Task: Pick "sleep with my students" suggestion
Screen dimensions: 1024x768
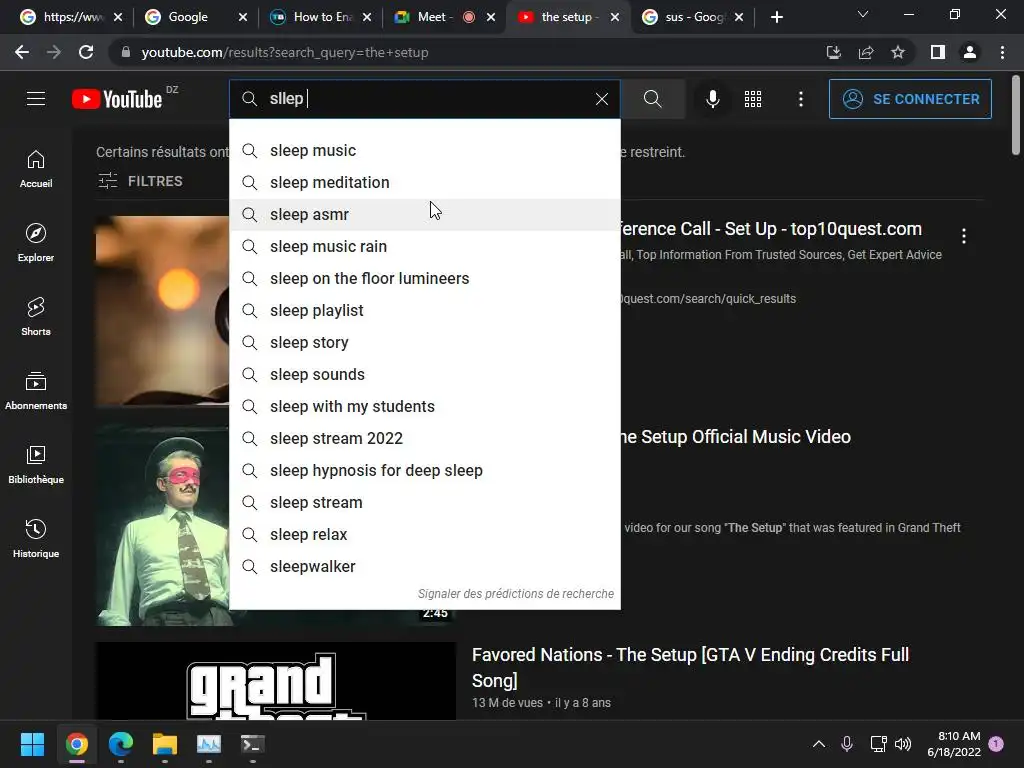Action: pos(425,406)
